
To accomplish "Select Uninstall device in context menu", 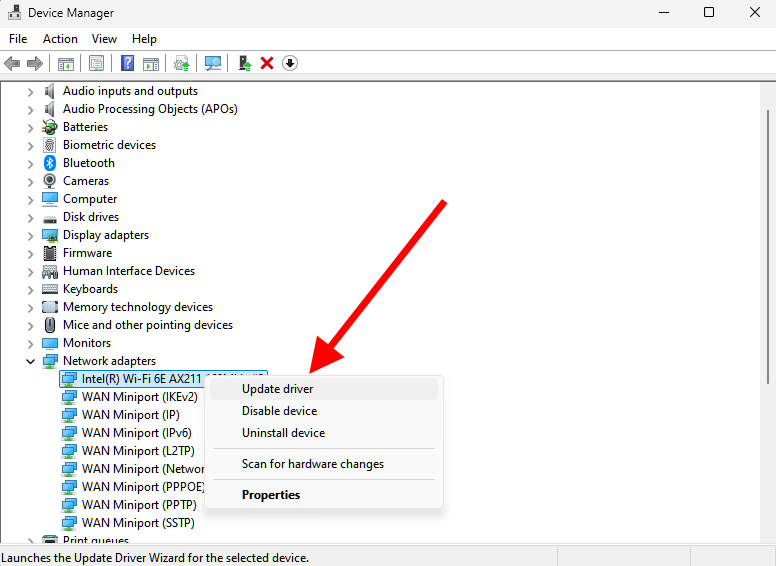I will point(283,433).
